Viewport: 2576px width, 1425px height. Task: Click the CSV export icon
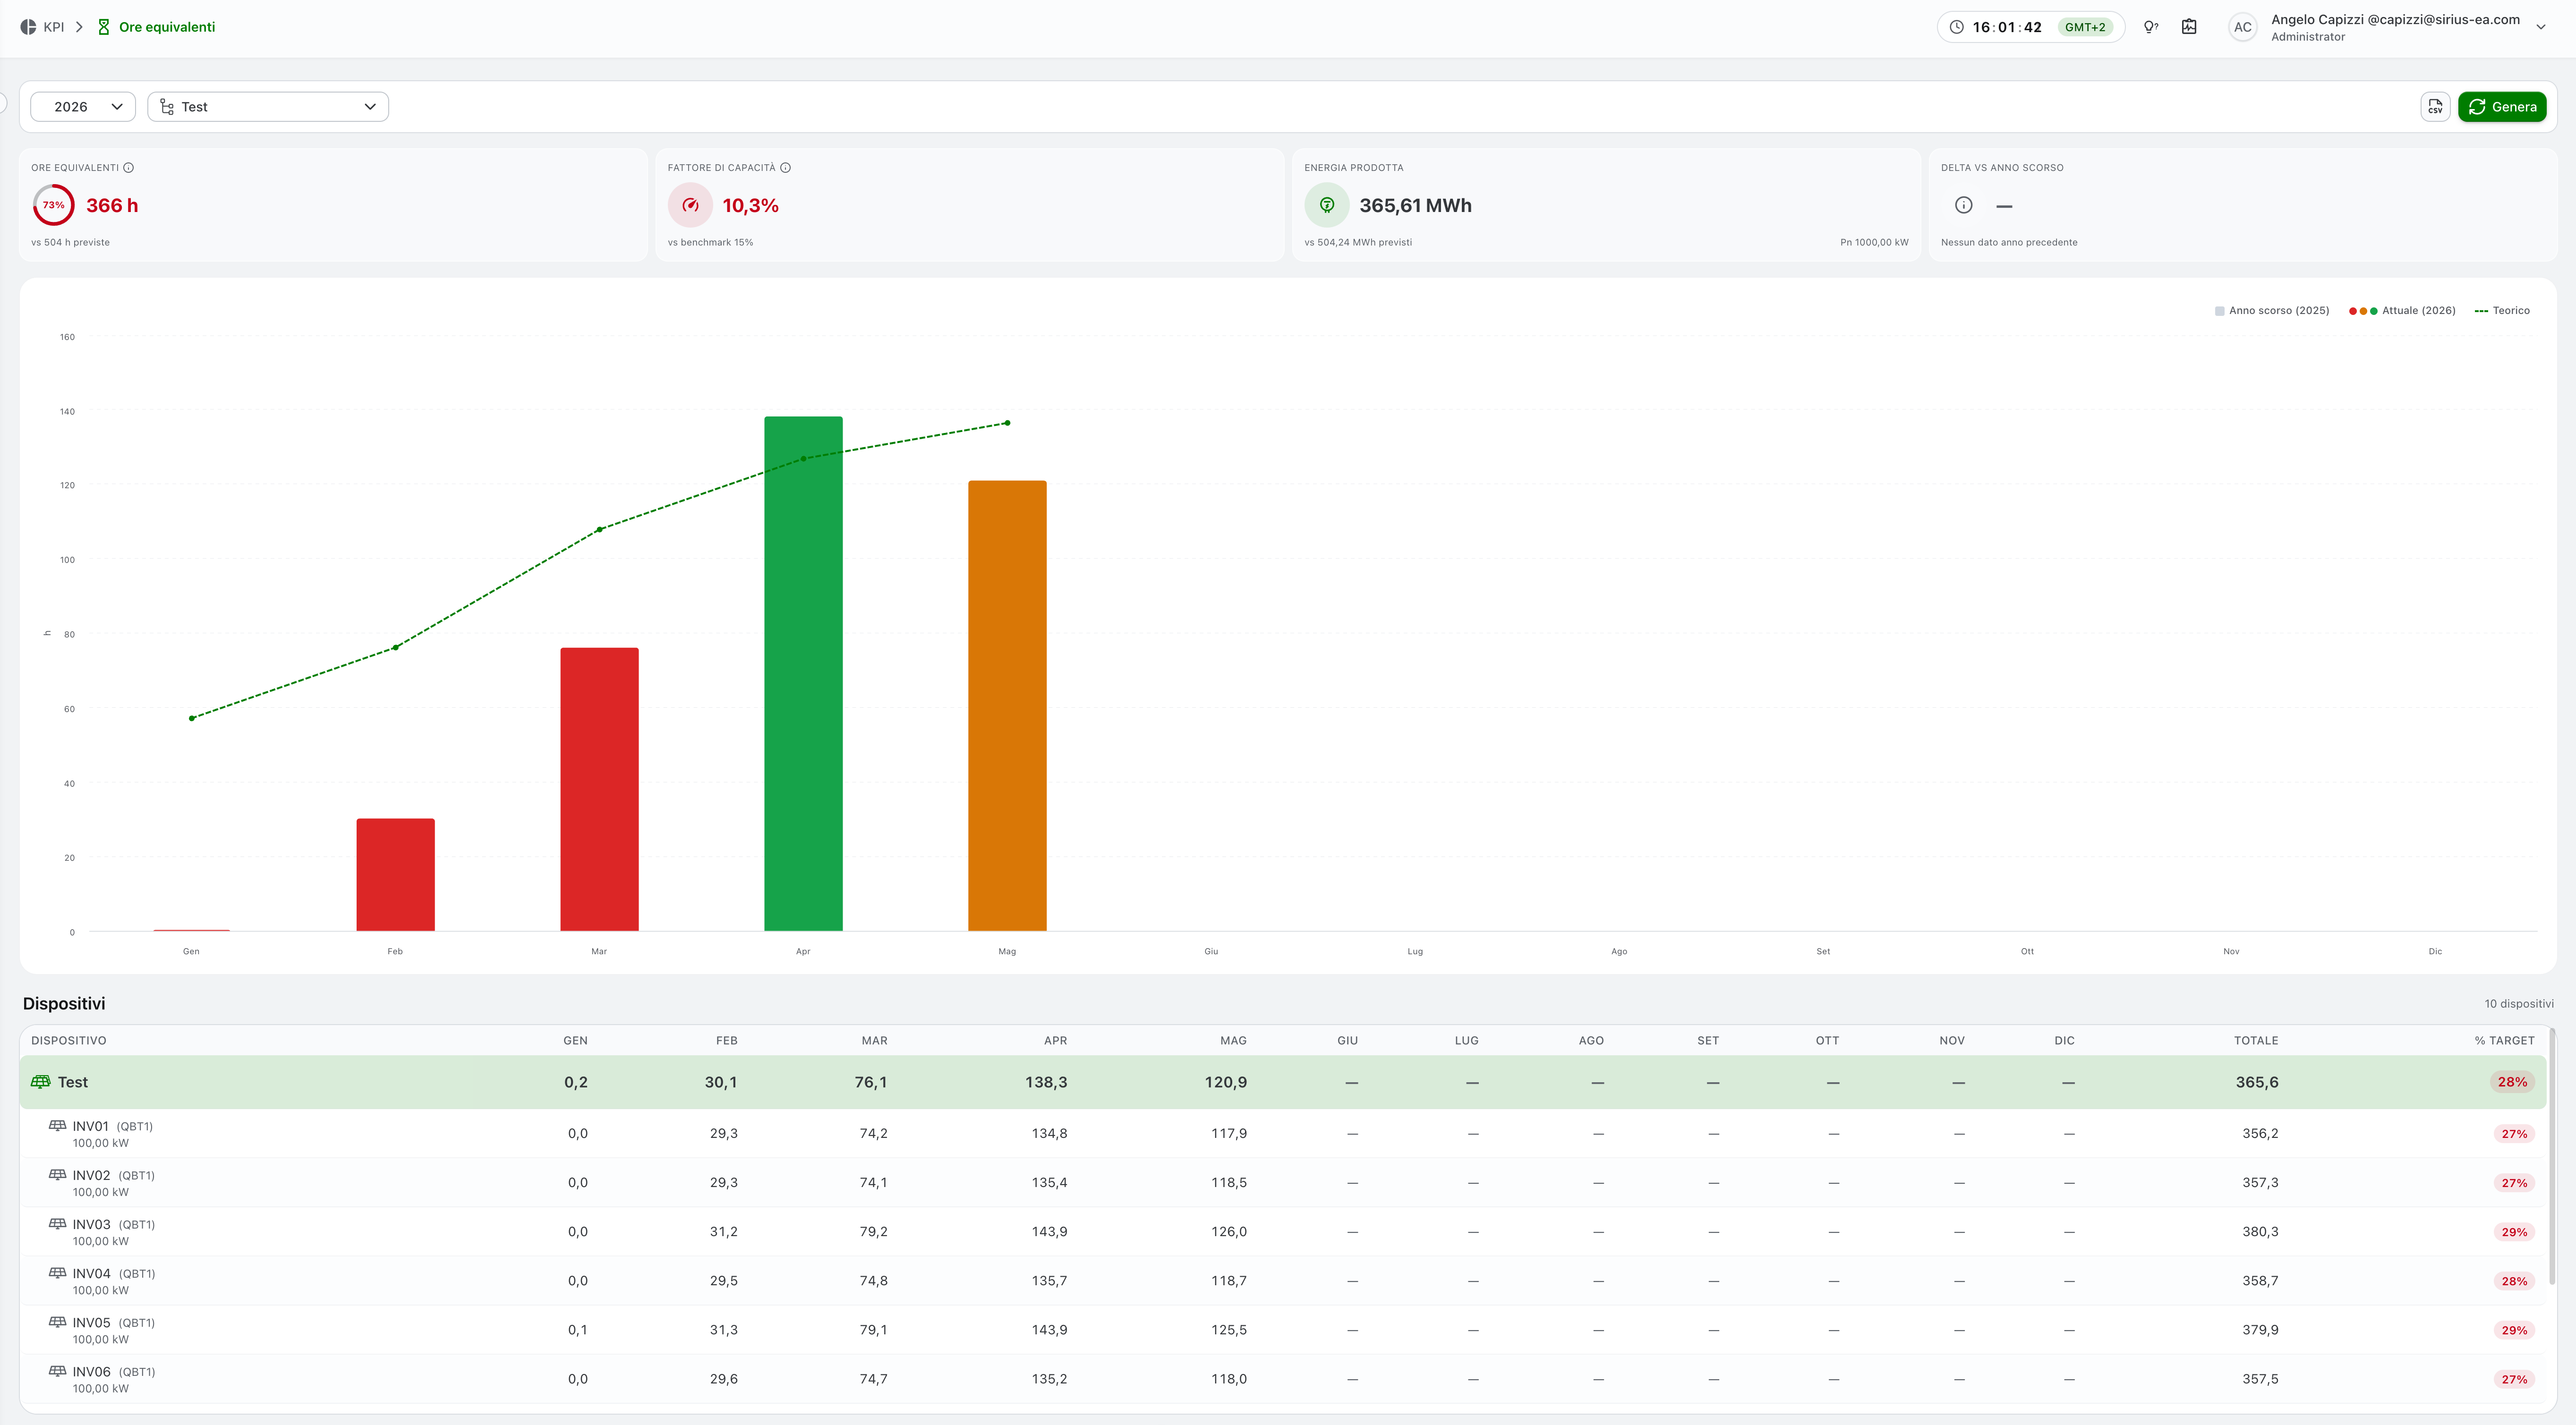click(x=2435, y=107)
